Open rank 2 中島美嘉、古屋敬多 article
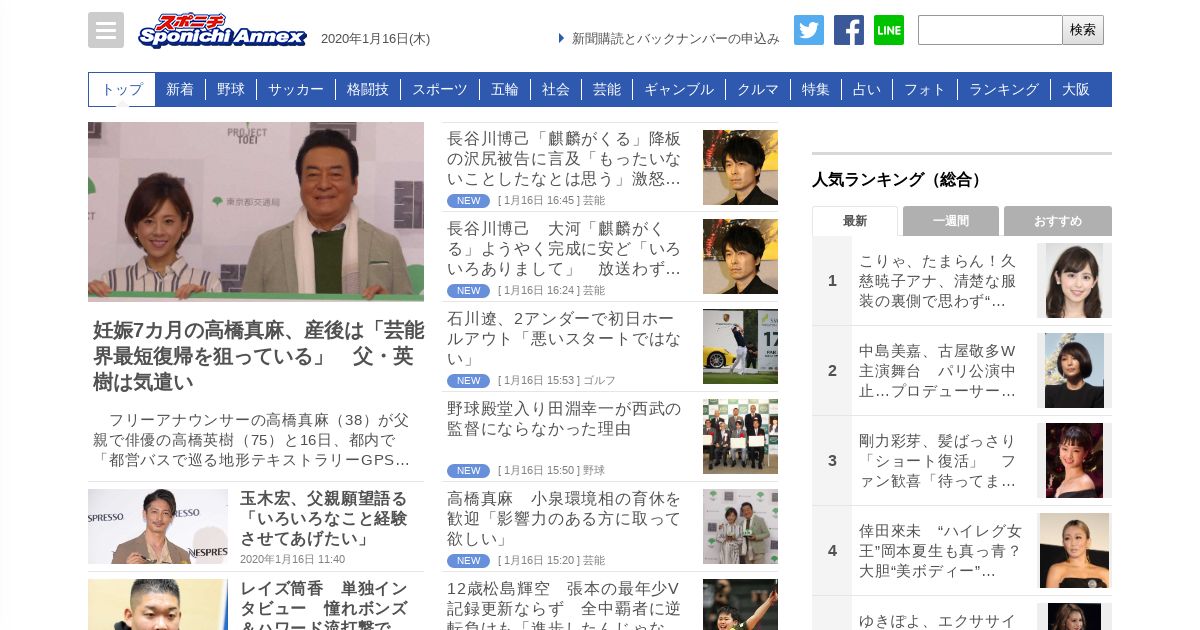Image resolution: width=1200 pixels, height=630 pixels. pyautogui.click(x=940, y=371)
